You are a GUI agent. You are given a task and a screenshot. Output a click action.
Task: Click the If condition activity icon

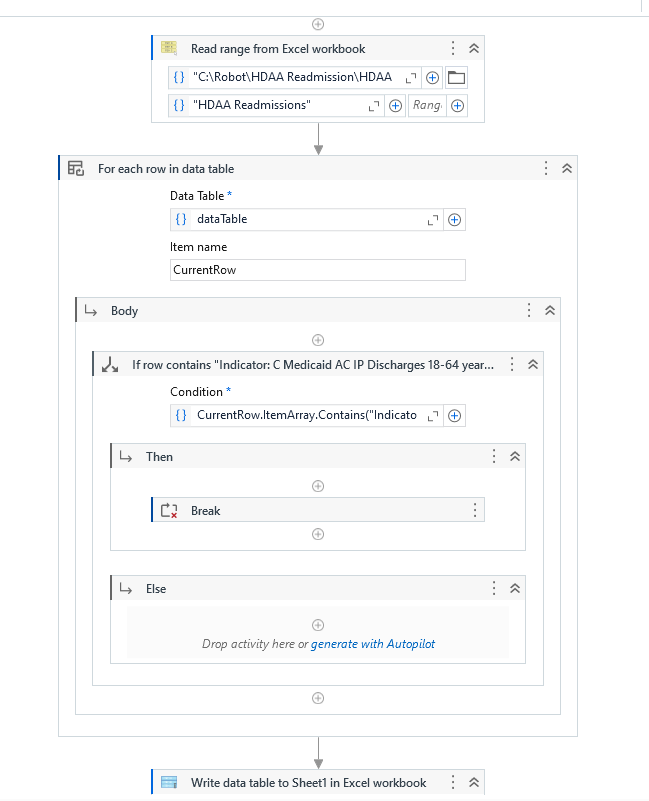click(109, 364)
